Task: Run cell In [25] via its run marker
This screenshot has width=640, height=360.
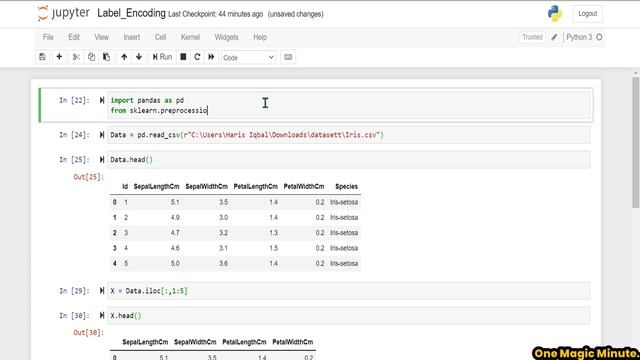Action: [102, 160]
